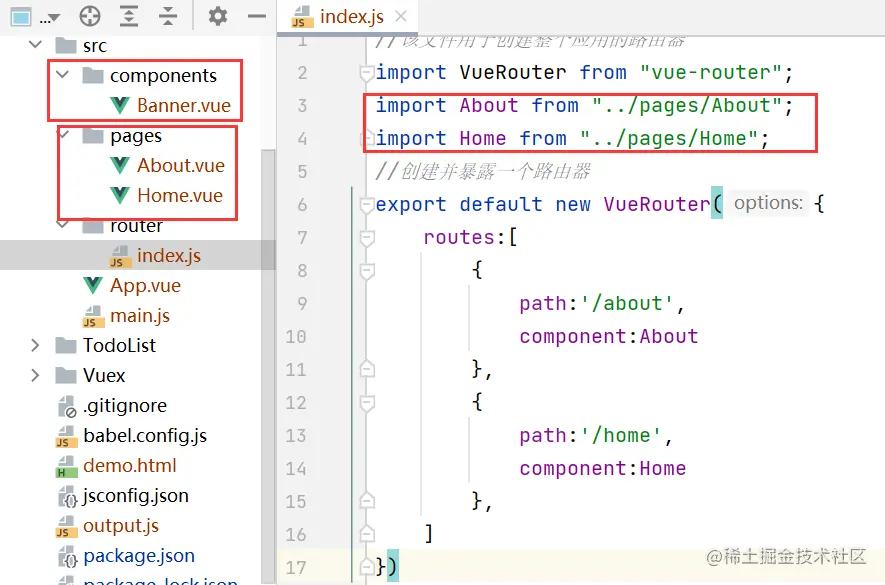Image resolution: width=885 pixels, height=585 pixels.
Task: Click the index.js tab file icon
Action: (301, 17)
